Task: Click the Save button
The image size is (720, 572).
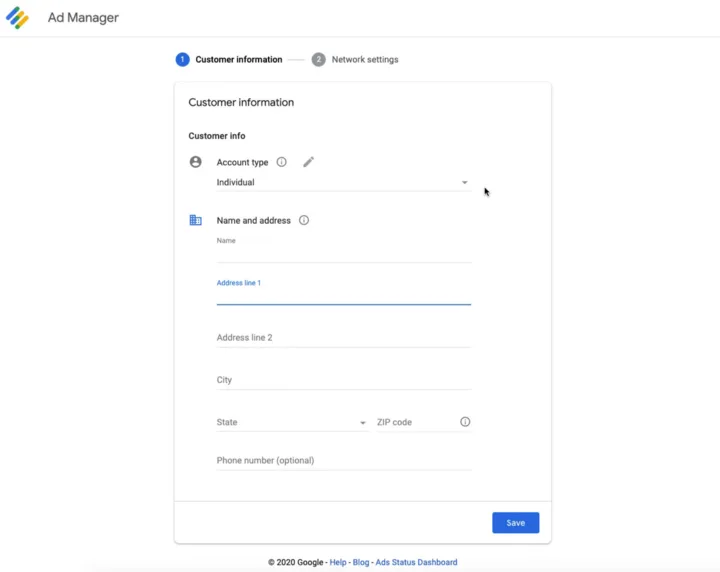Action: pos(516,523)
